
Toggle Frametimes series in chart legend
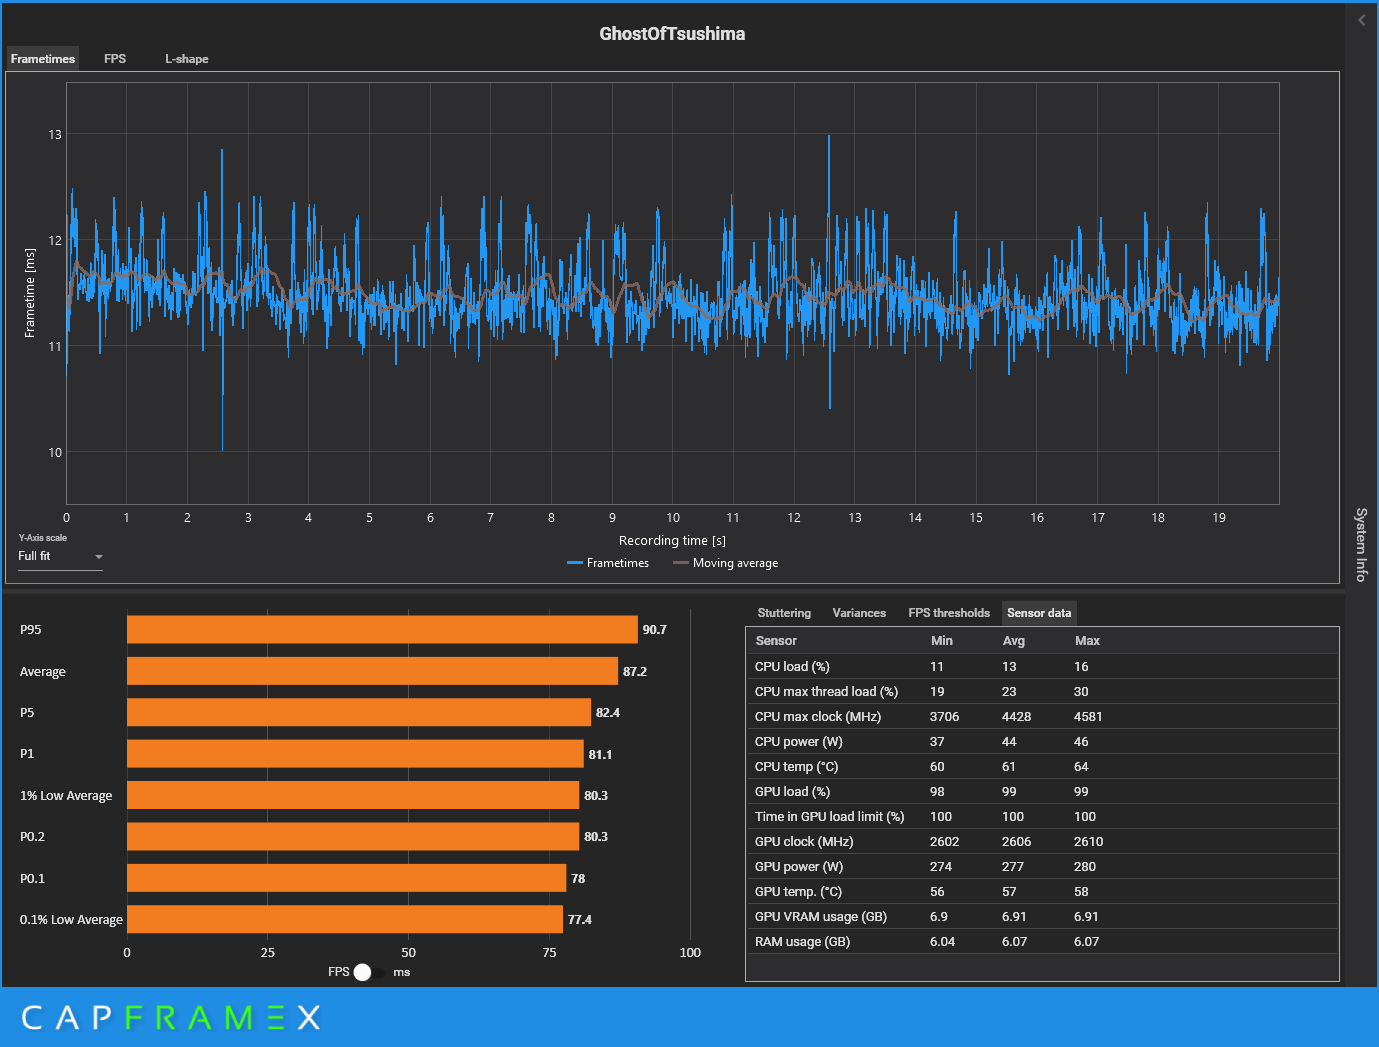(x=608, y=563)
